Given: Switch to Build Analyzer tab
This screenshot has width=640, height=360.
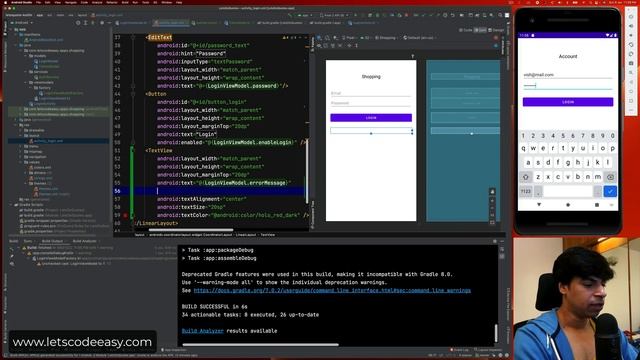Looking at the screenshot, I should (84, 241).
